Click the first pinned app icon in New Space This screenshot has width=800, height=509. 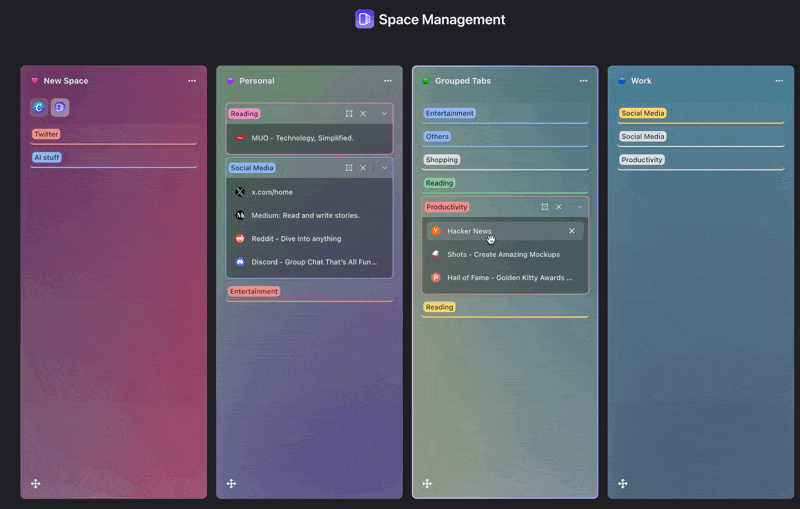39,107
